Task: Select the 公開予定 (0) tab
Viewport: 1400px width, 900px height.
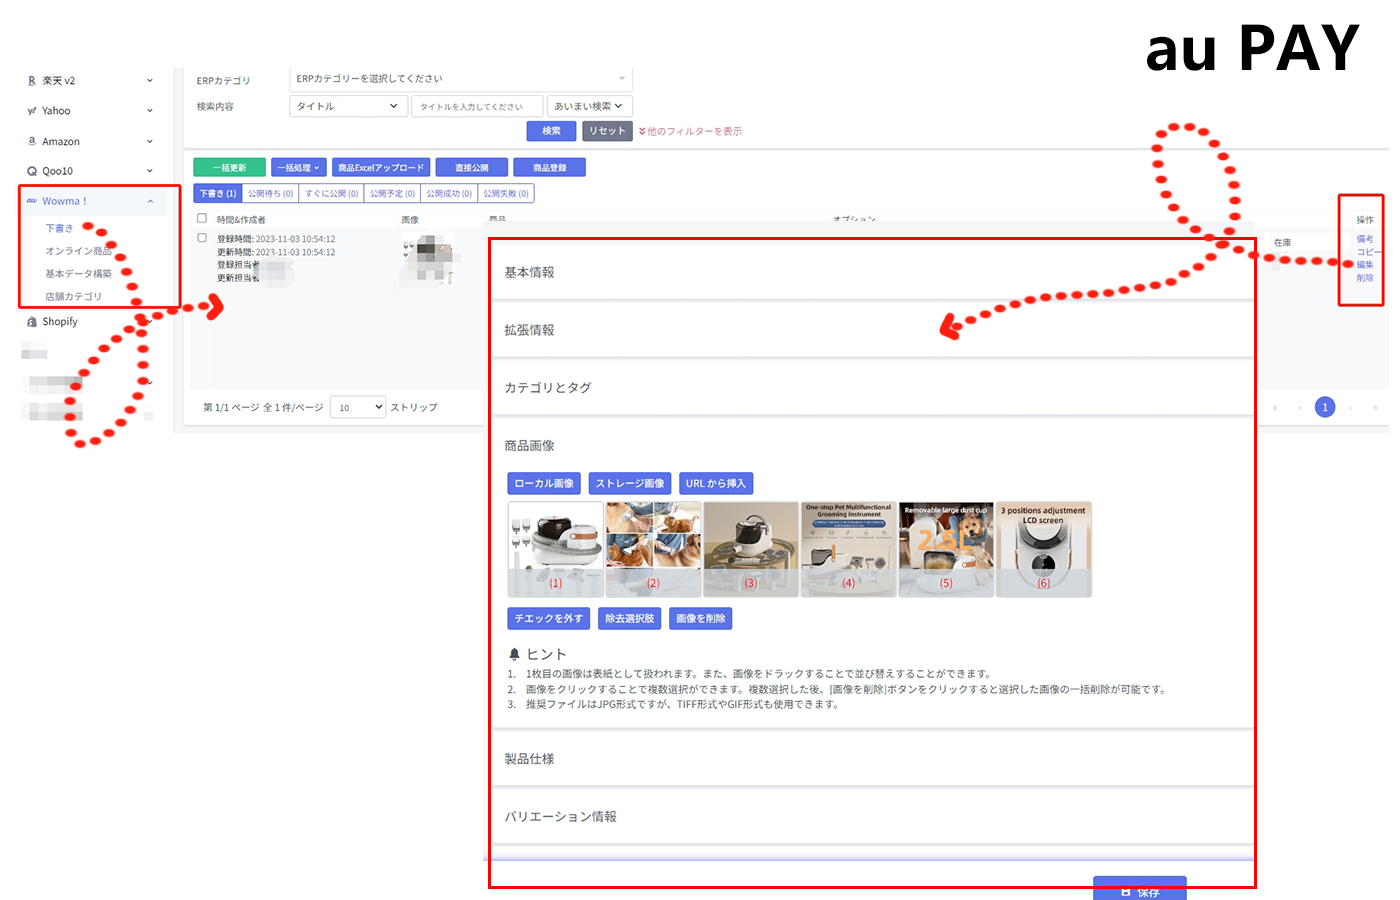Action: [x=392, y=194]
